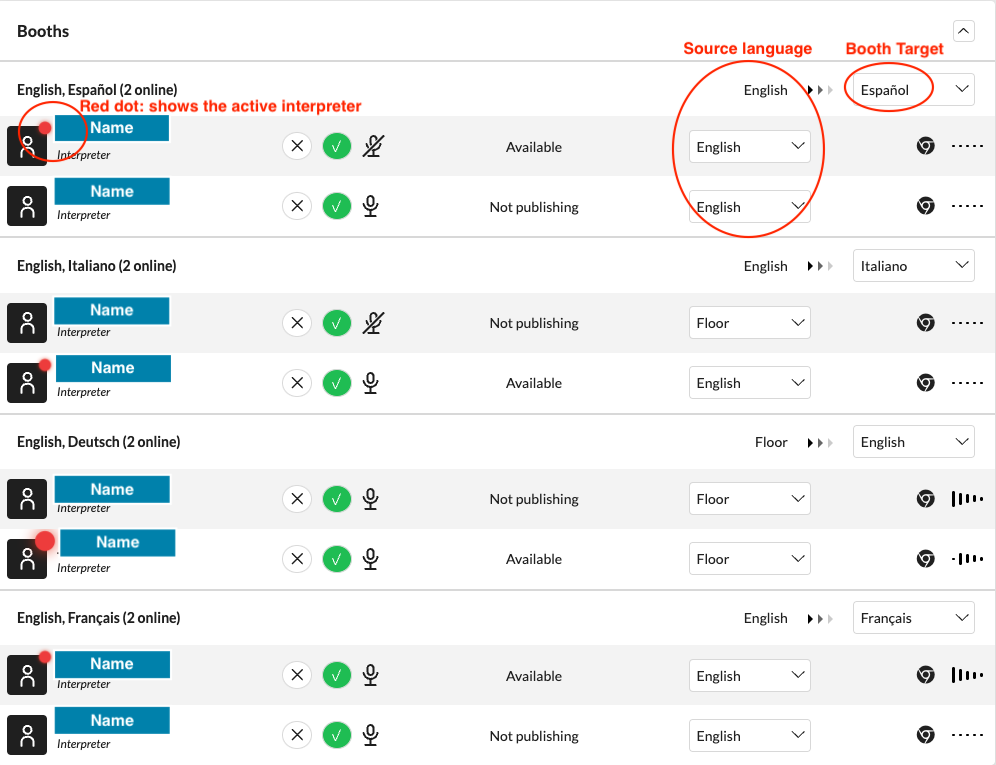996x765 pixels.
Task: Click the "English, Italiano (2 online)" booth heading
Action: pos(97,266)
